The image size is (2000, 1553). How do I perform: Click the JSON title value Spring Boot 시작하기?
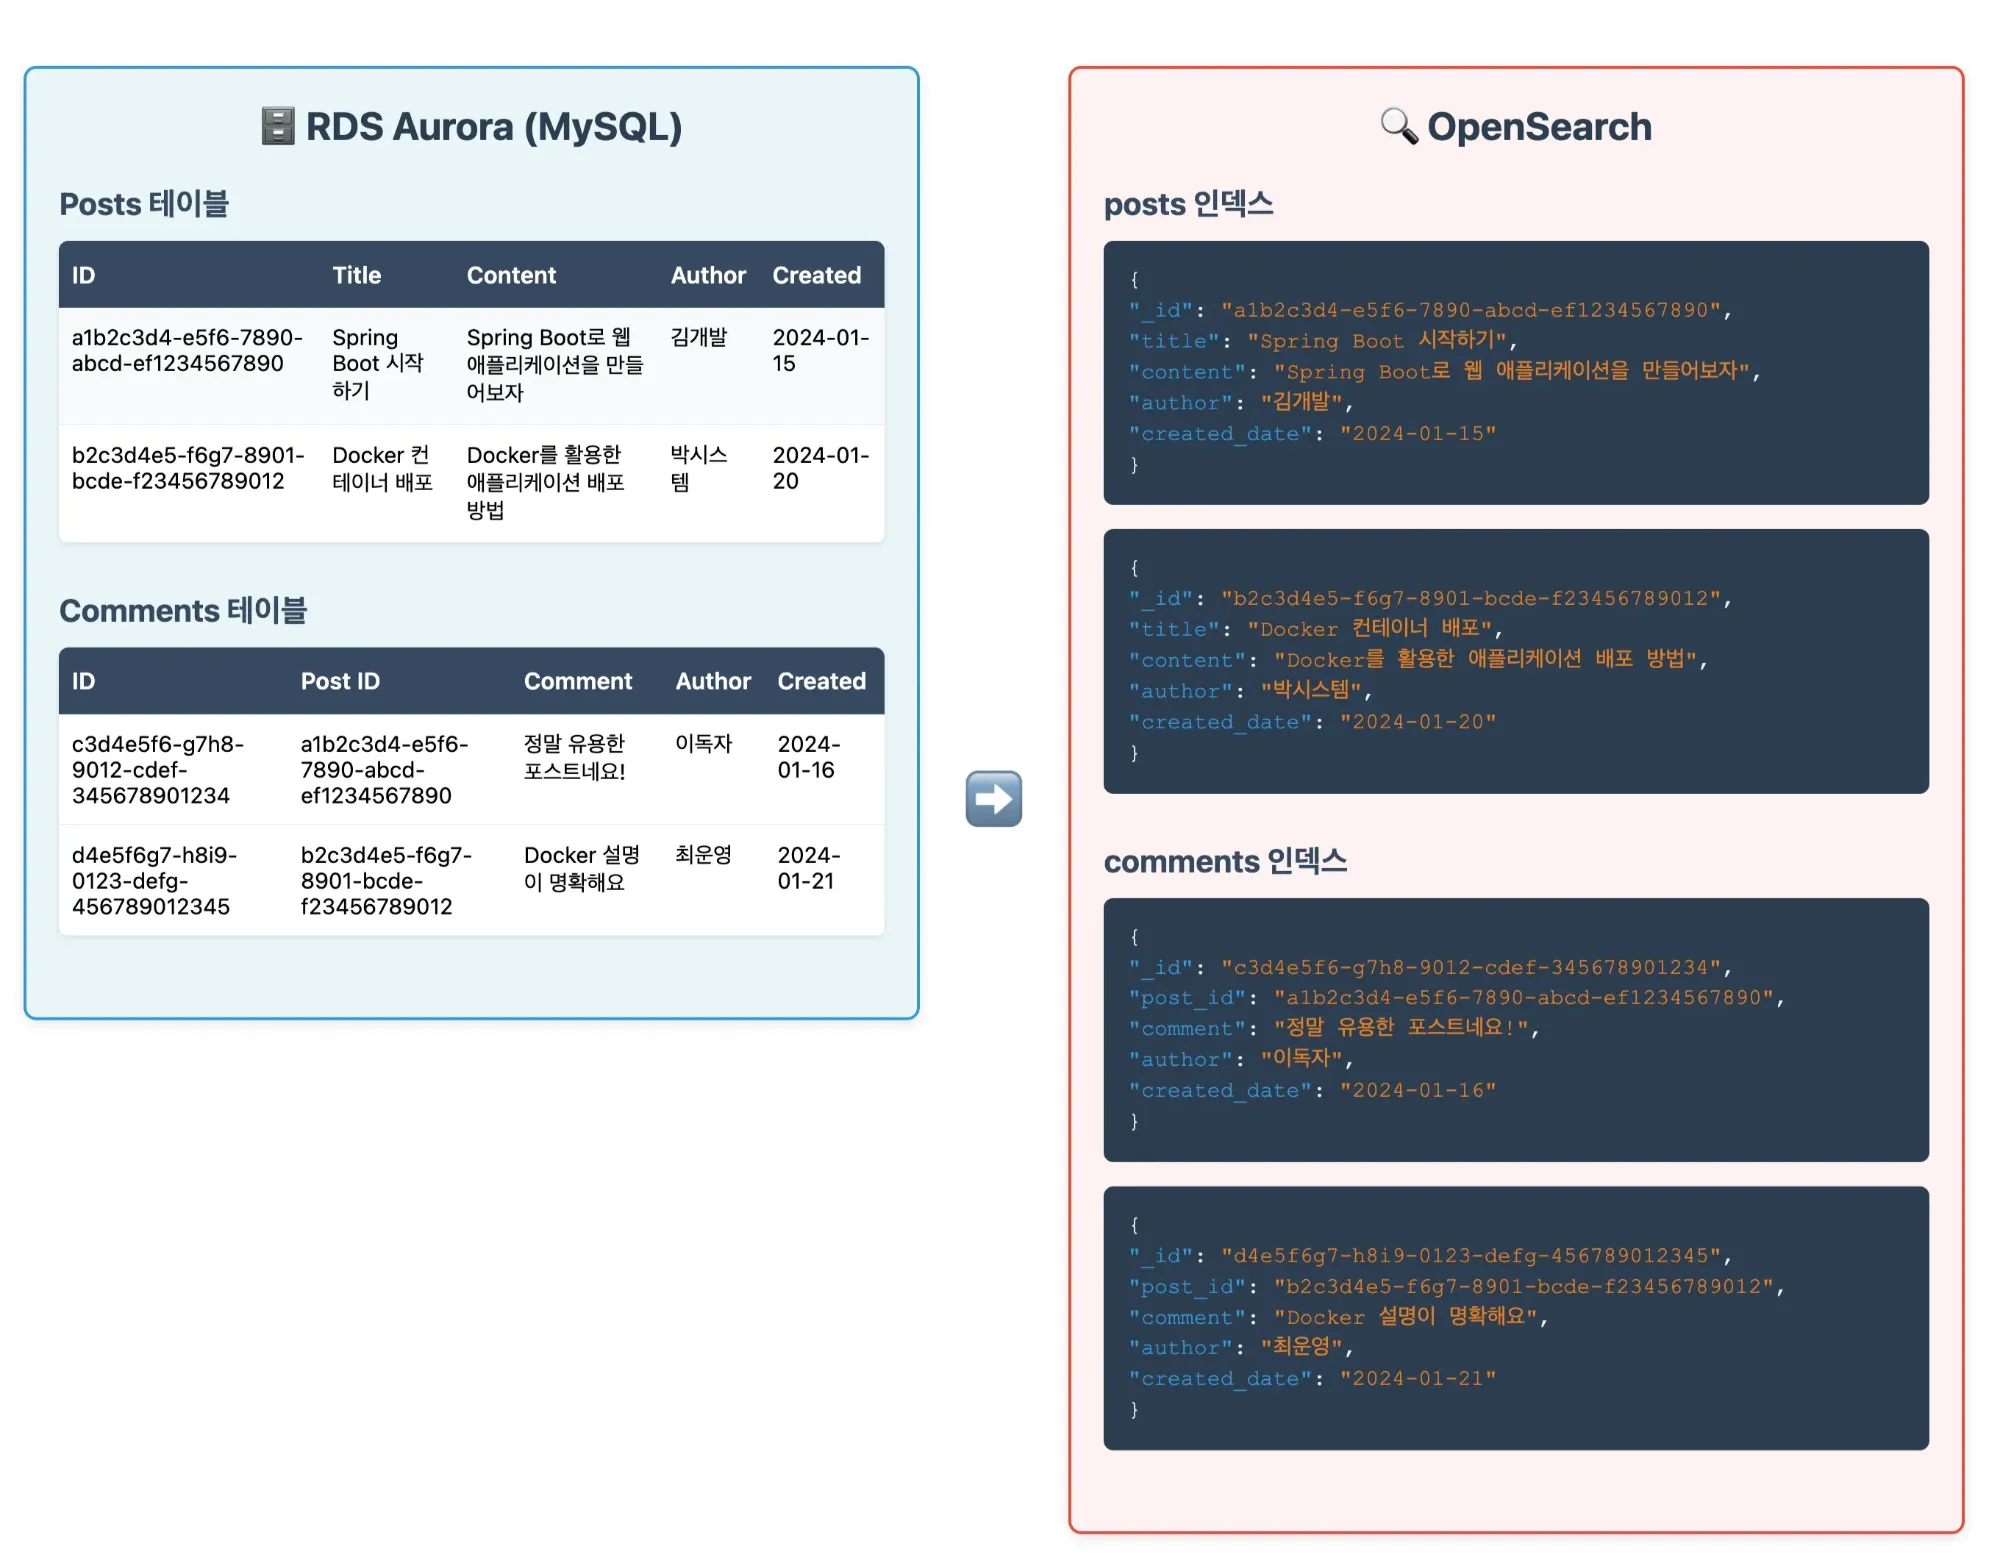(x=1379, y=341)
